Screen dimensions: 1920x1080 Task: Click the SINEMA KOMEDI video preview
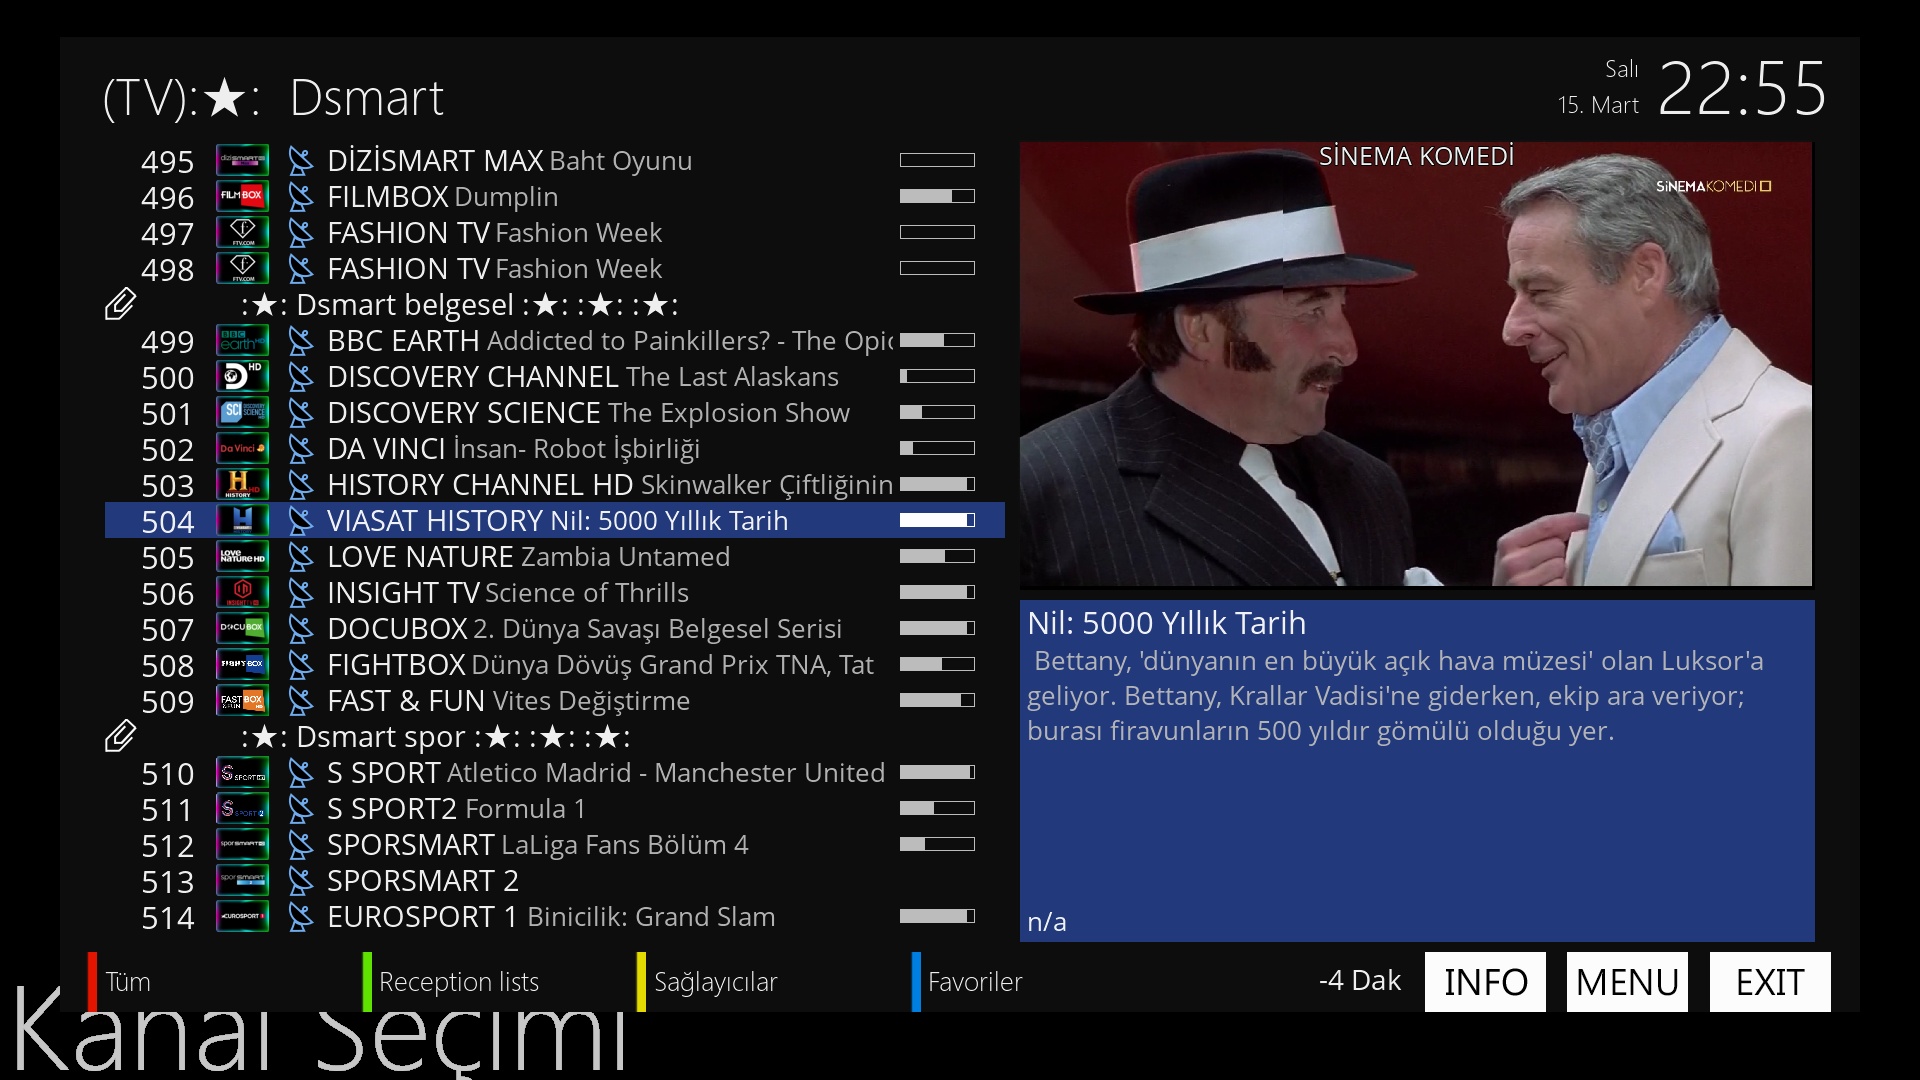click(1416, 364)
